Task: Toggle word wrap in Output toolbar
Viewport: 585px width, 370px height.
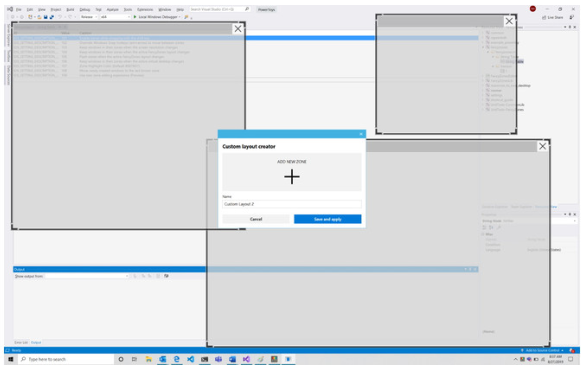Action: click(166, 276)
